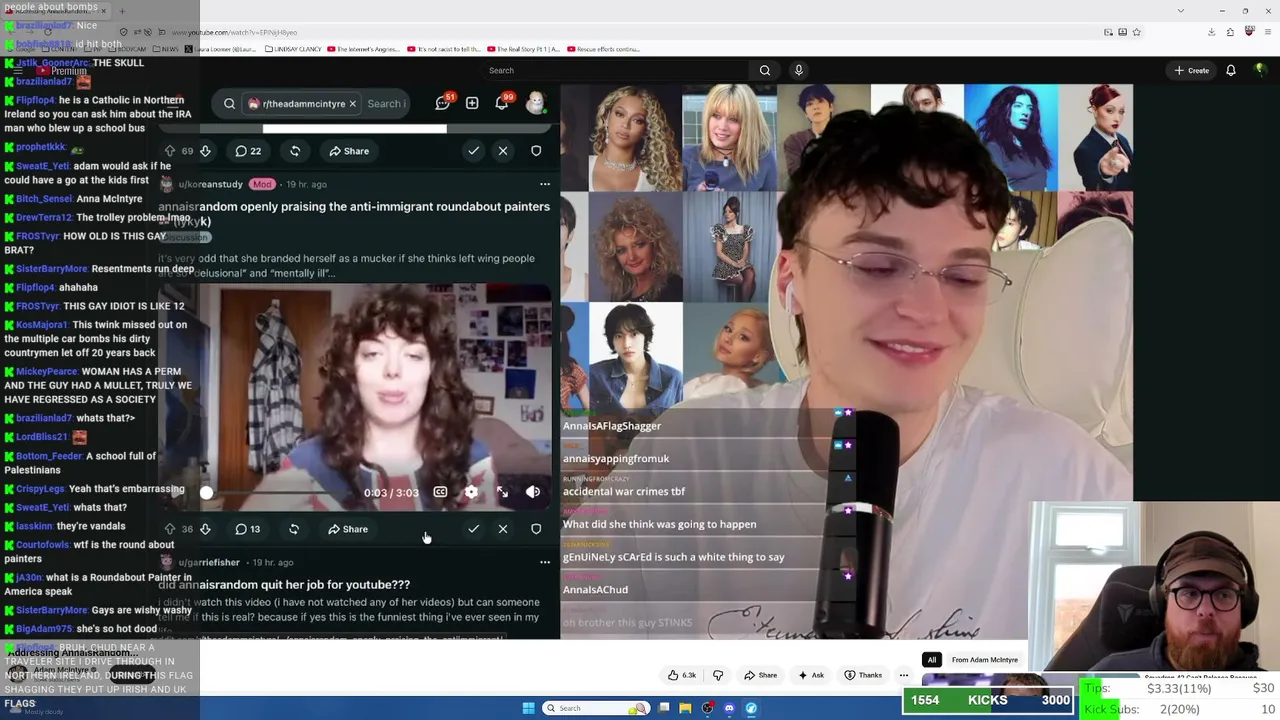Click the Reddit video thumbnail of woman

tap(355, 396)
